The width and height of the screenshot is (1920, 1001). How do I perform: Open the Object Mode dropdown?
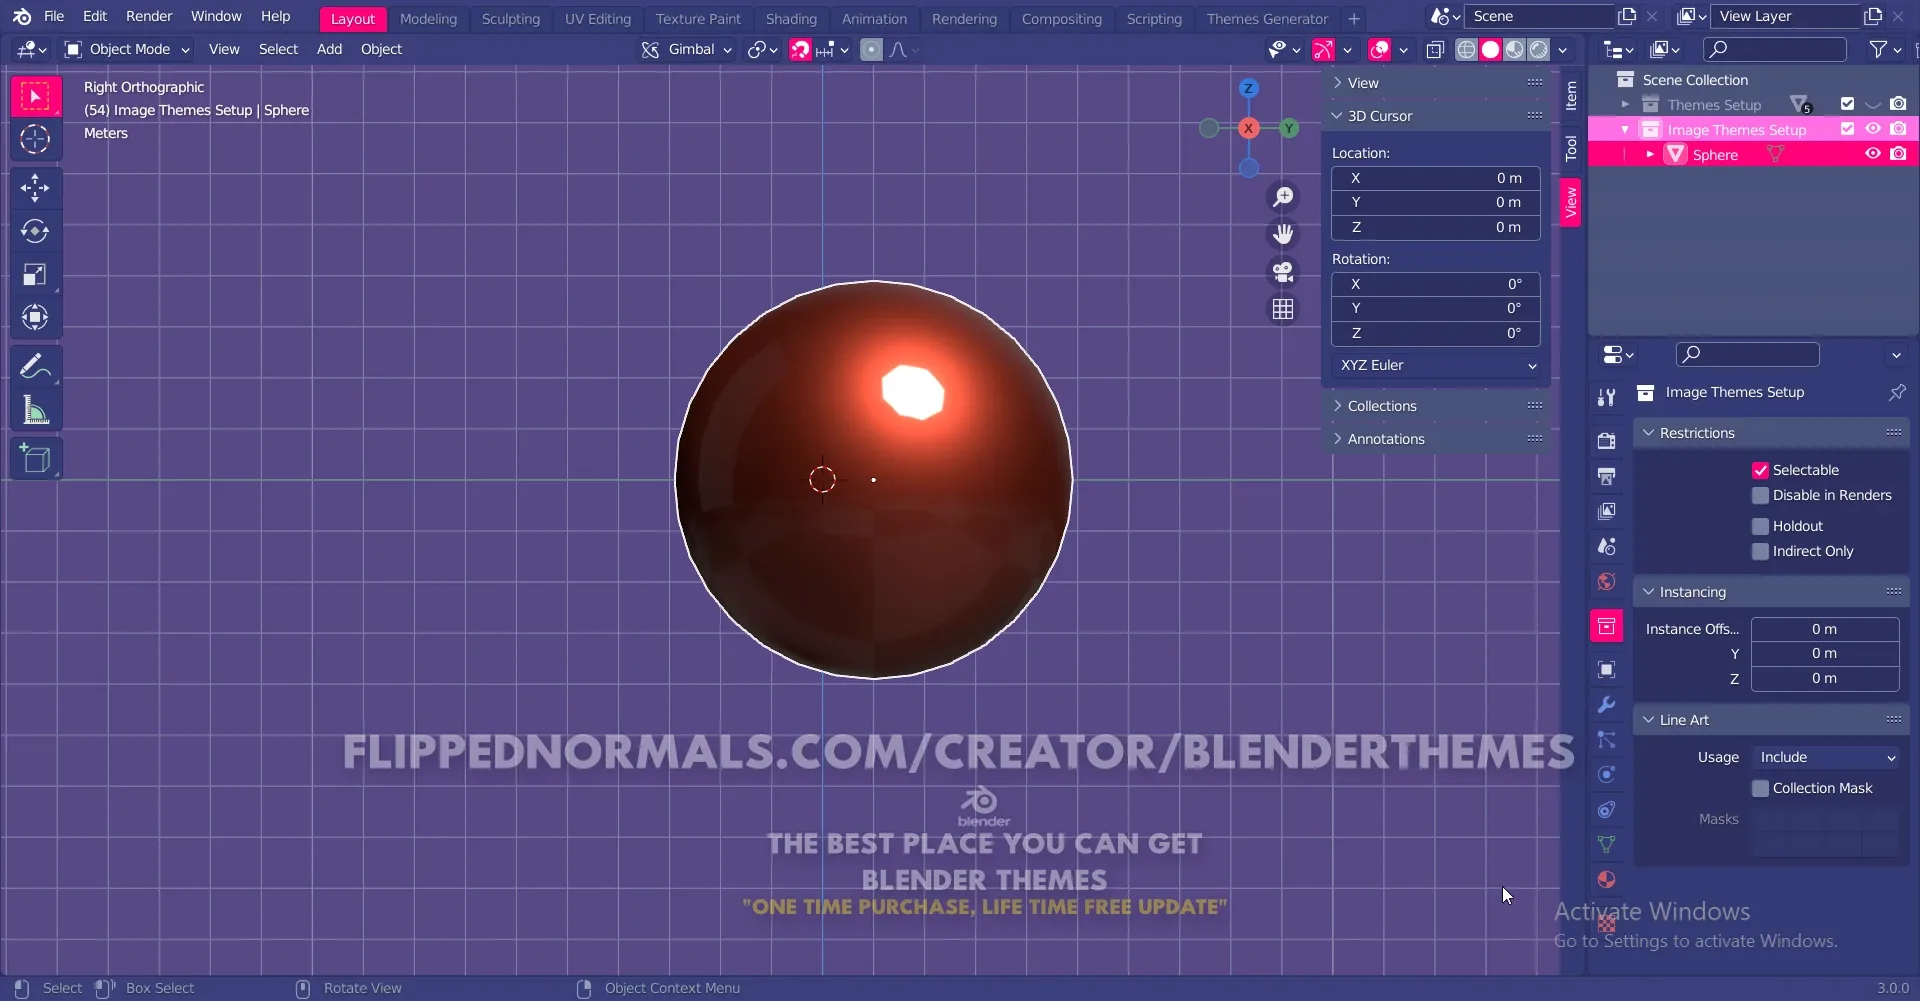[x=127, y=49]
